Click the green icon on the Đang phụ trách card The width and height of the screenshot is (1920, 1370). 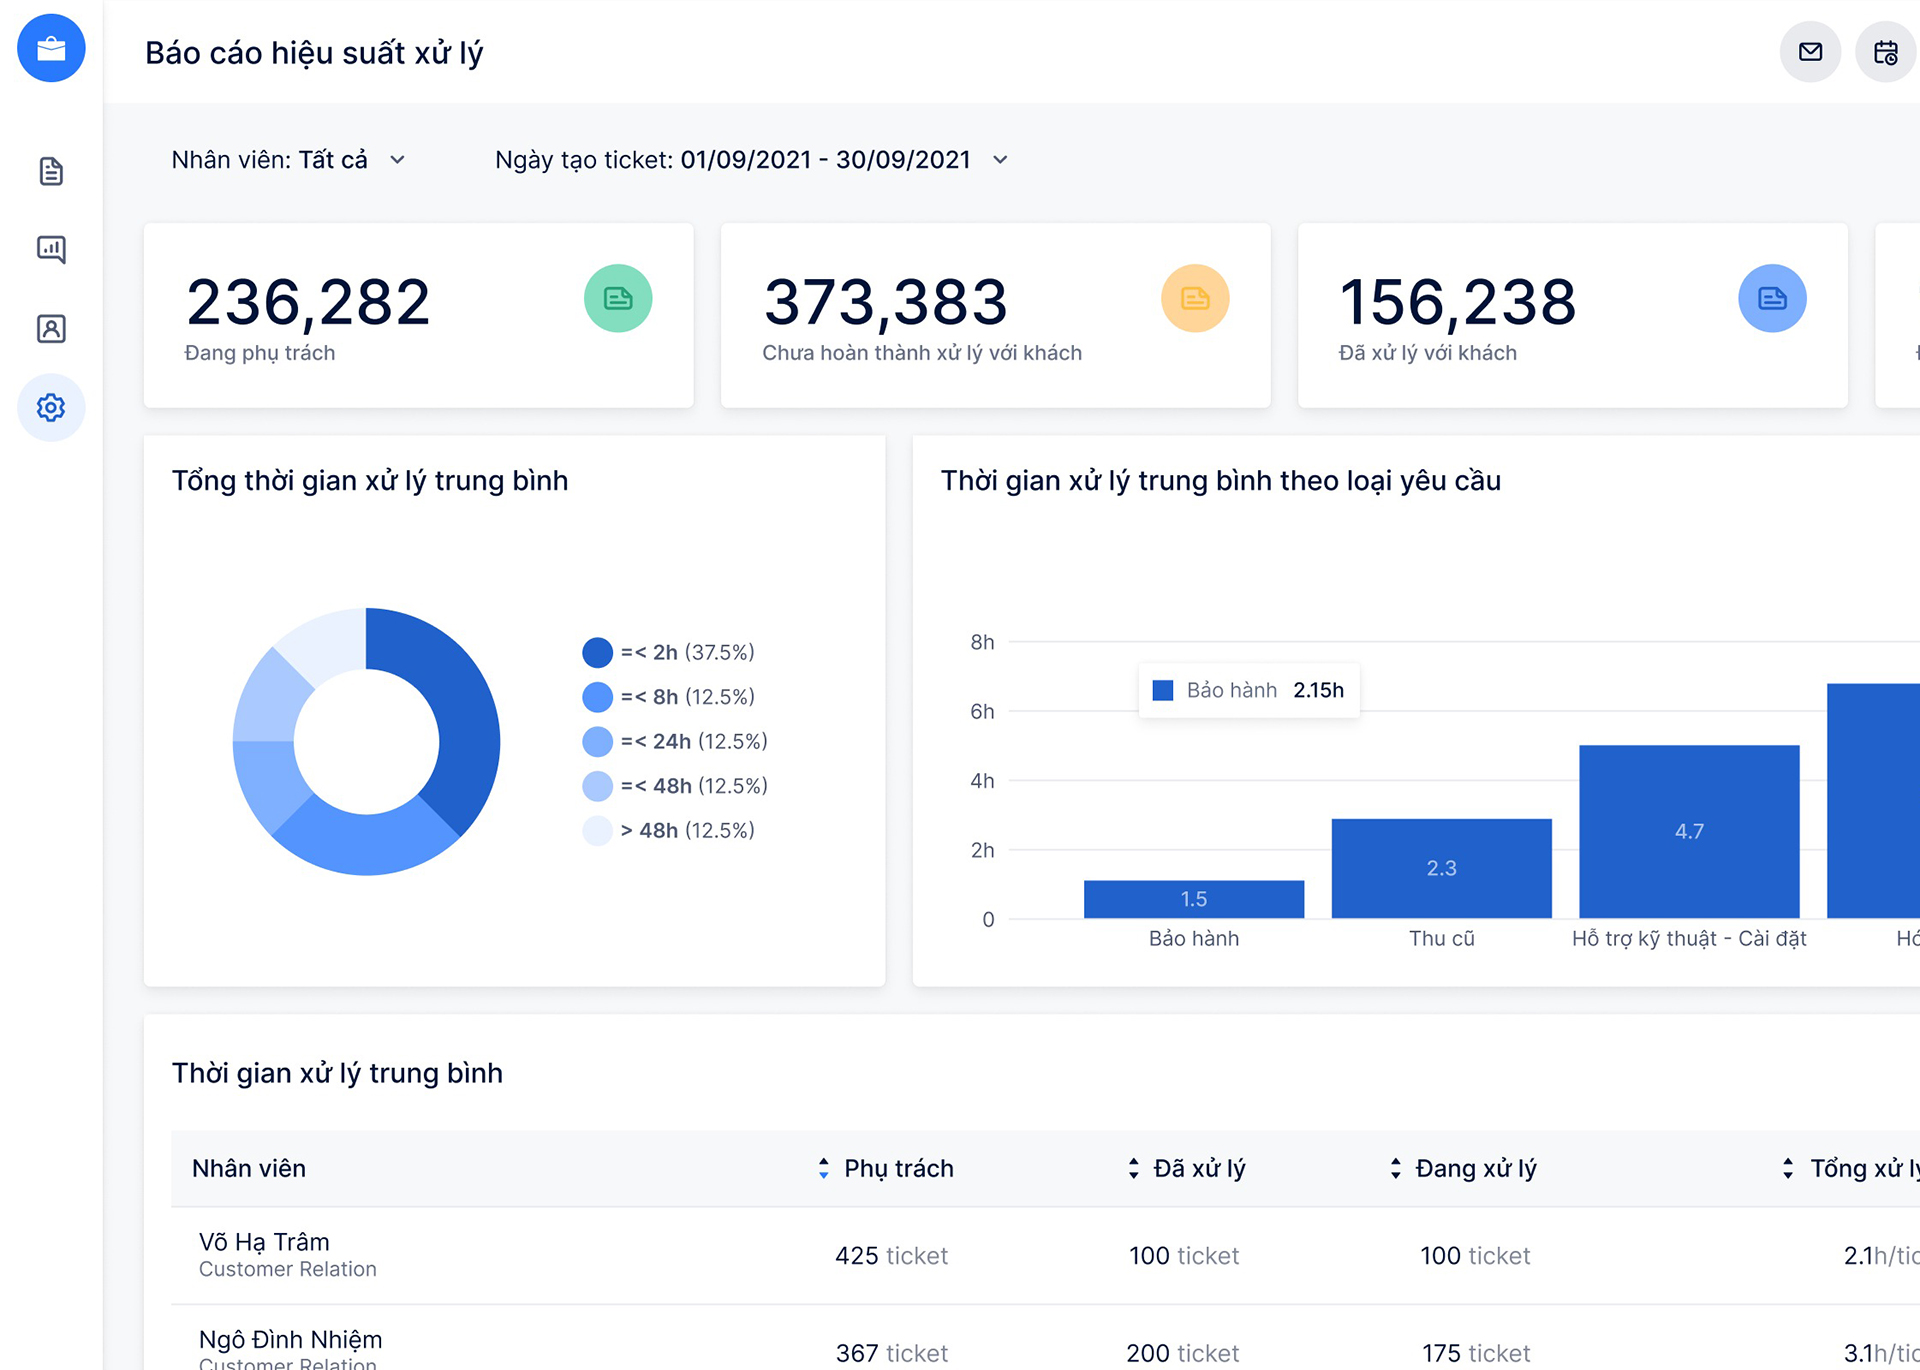(618, 298)
